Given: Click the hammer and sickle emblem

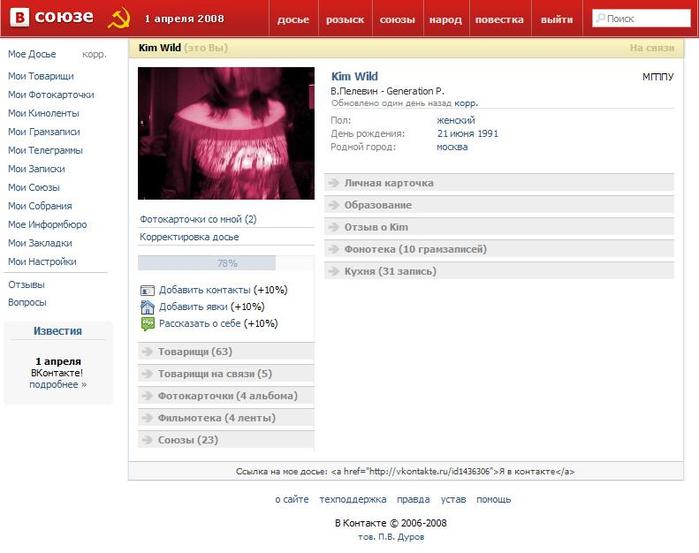Looking at the screenshot, I should (x=119, y=18).
